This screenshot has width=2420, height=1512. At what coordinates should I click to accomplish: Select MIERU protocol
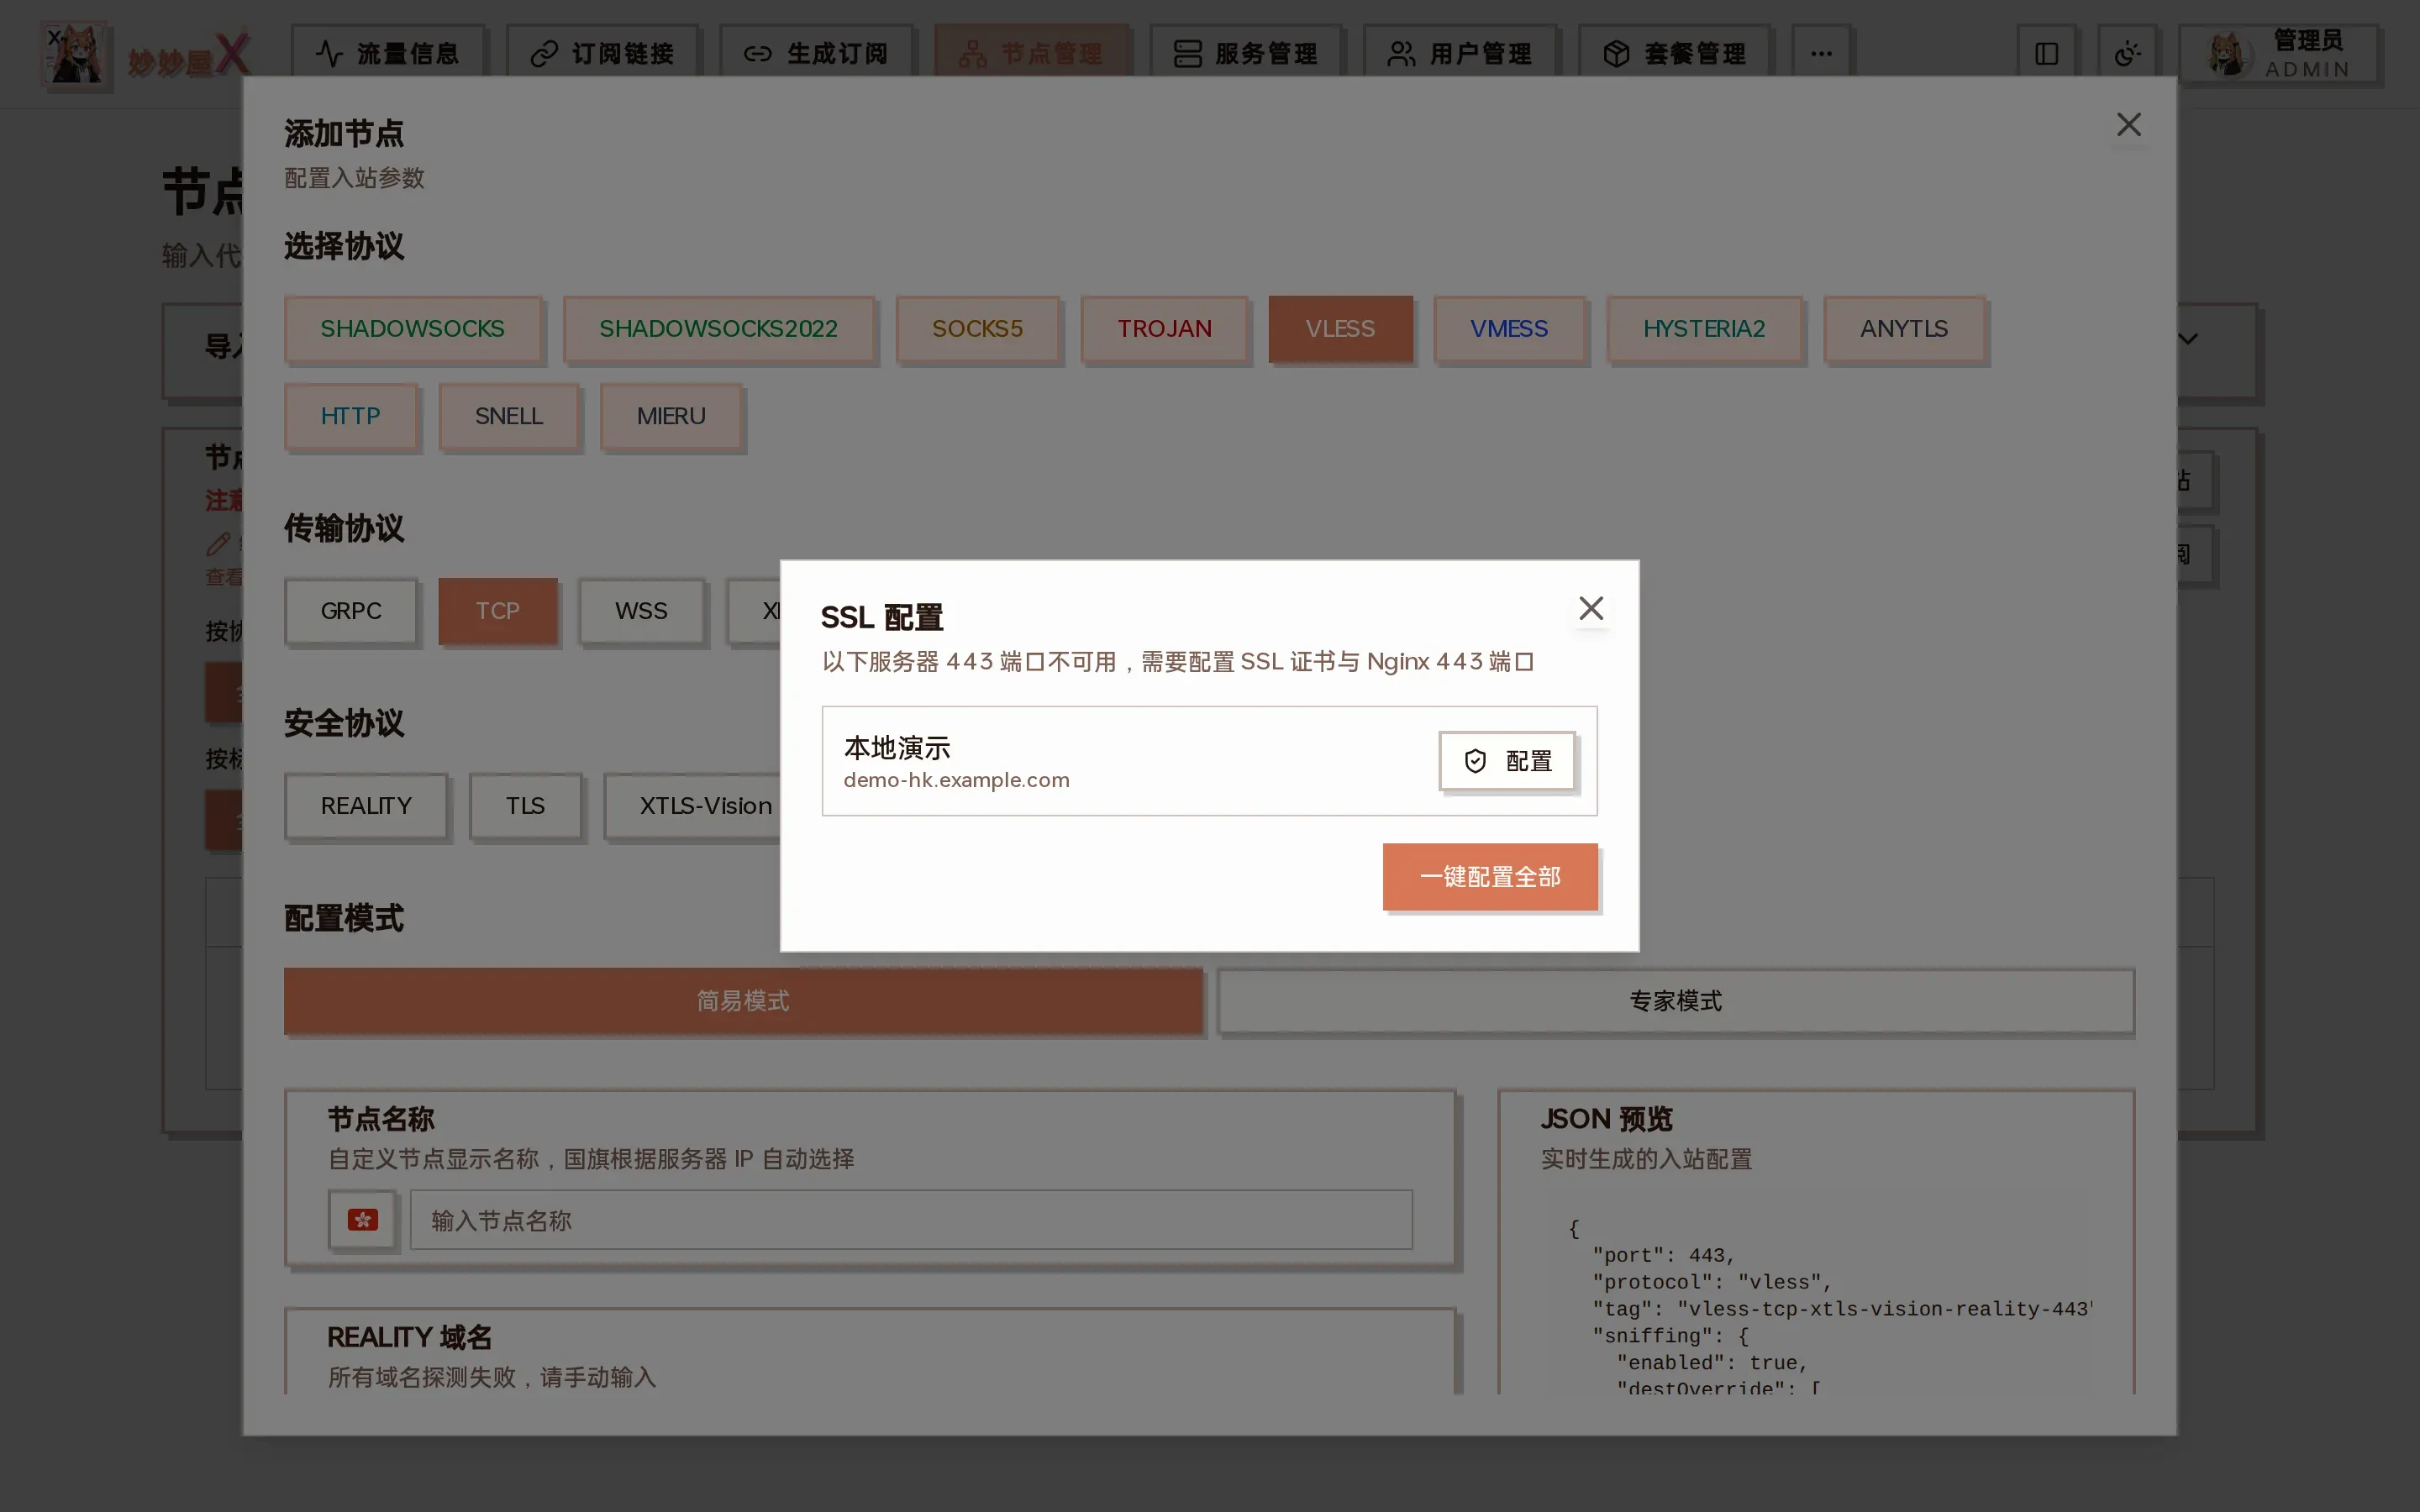point(671,416)
